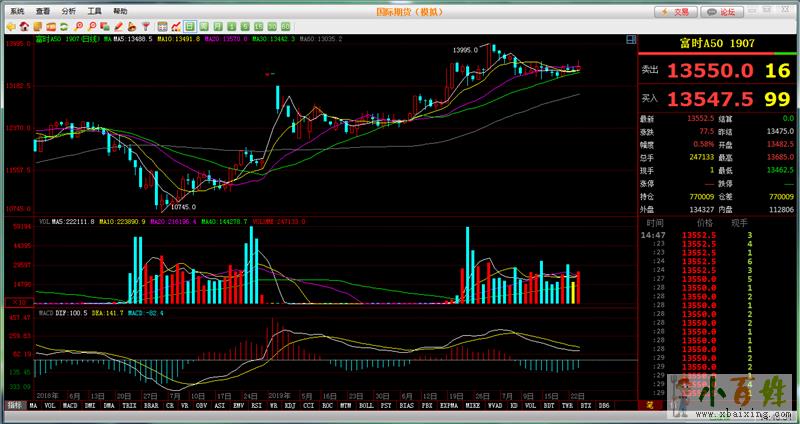Click the back arrow toolbar icon

pos(9,24)
